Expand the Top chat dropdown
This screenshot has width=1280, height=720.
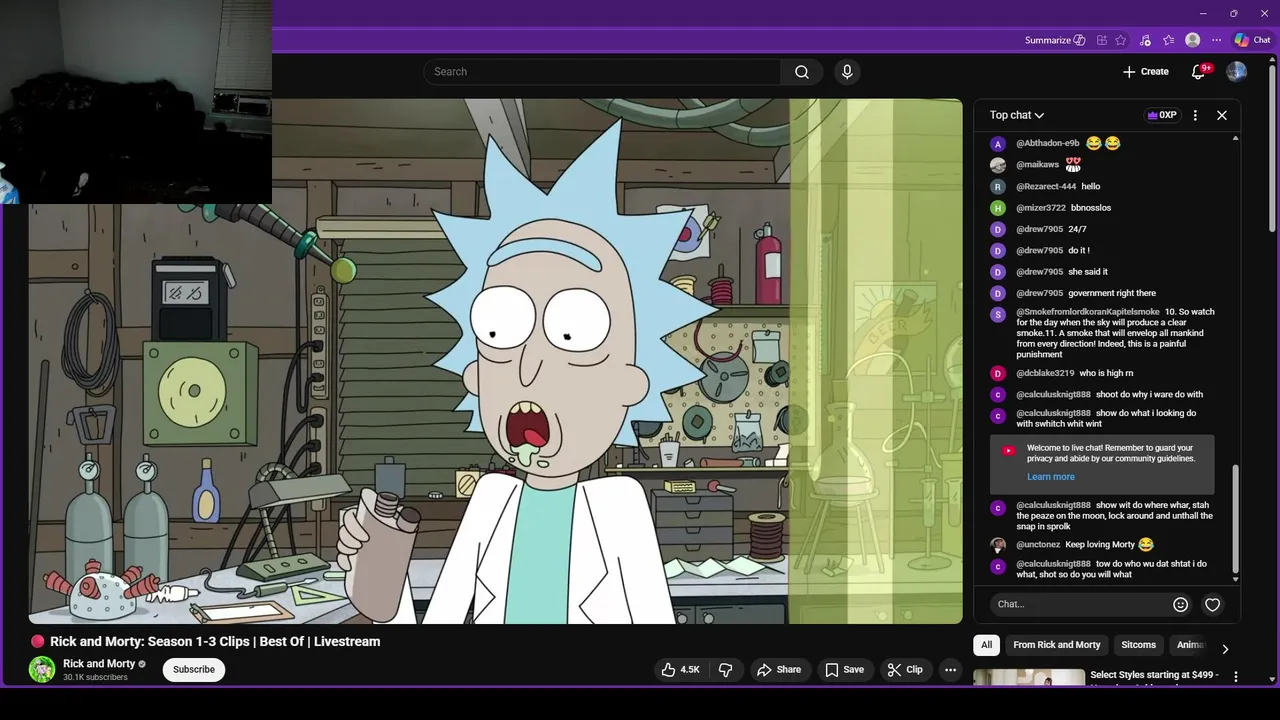1016,115
